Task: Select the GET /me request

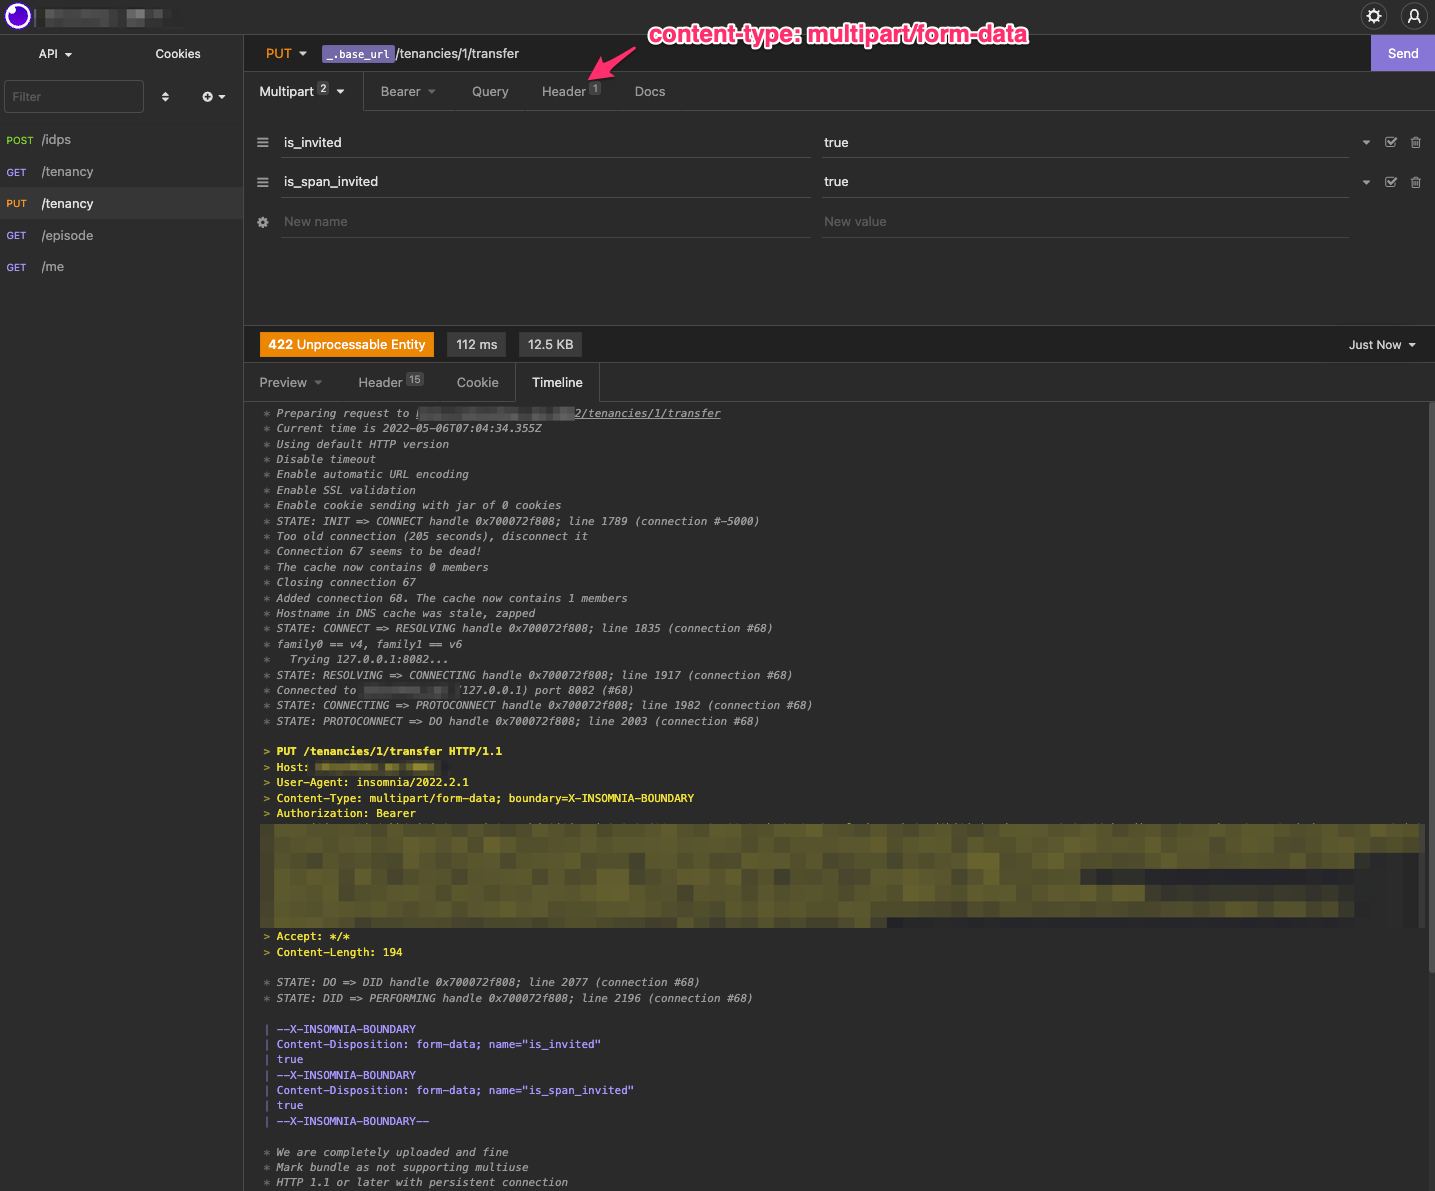Action: pos(121,267)
